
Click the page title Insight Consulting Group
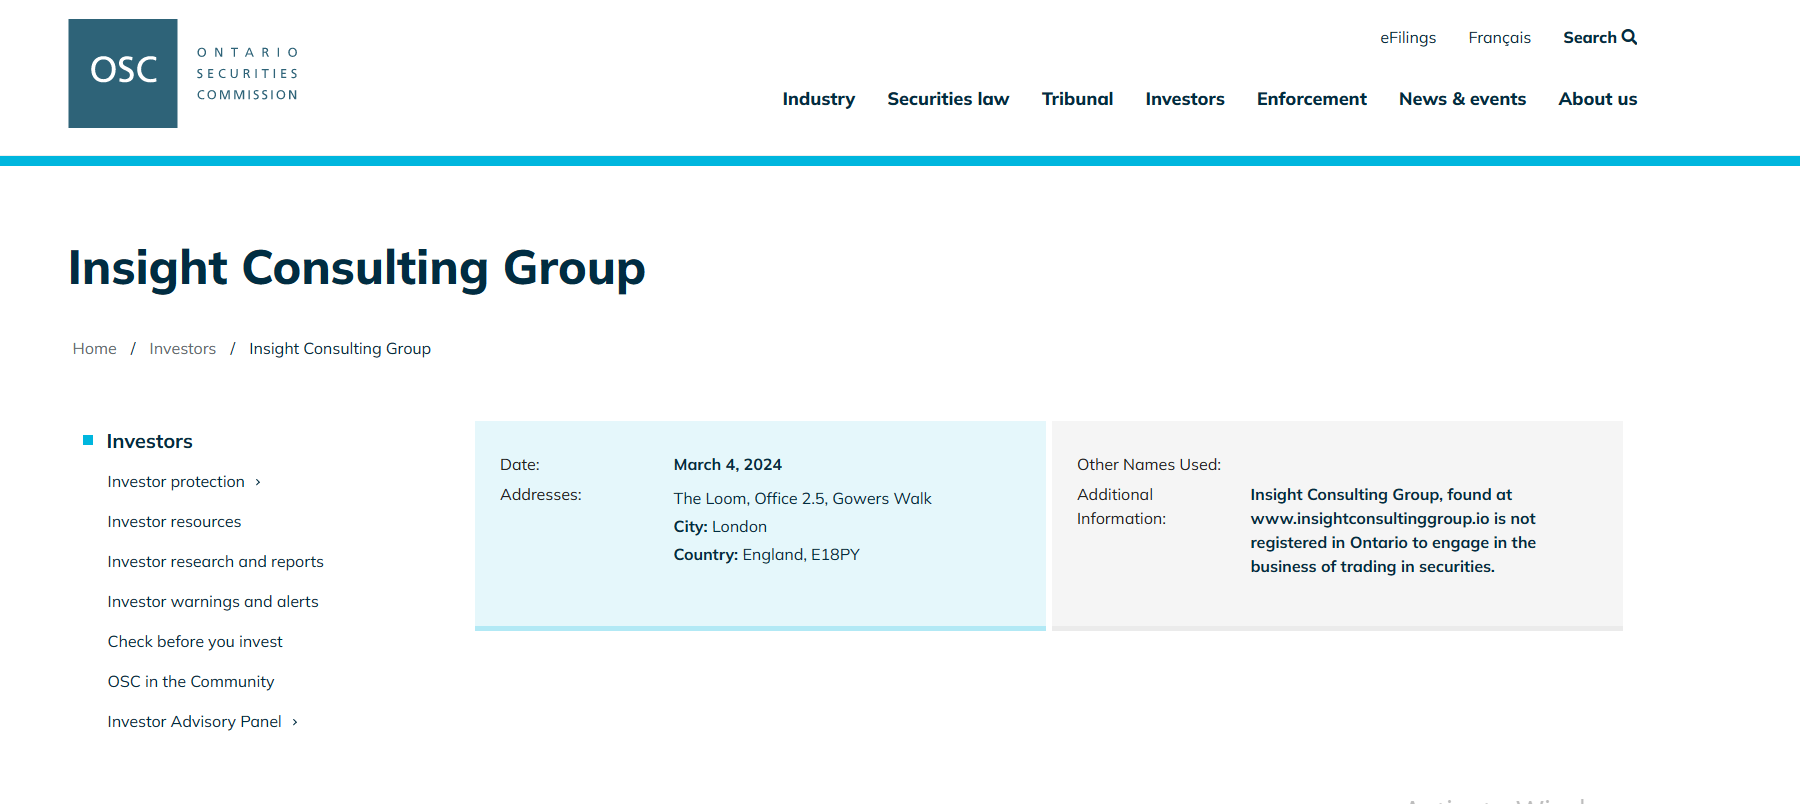[357, 268]
